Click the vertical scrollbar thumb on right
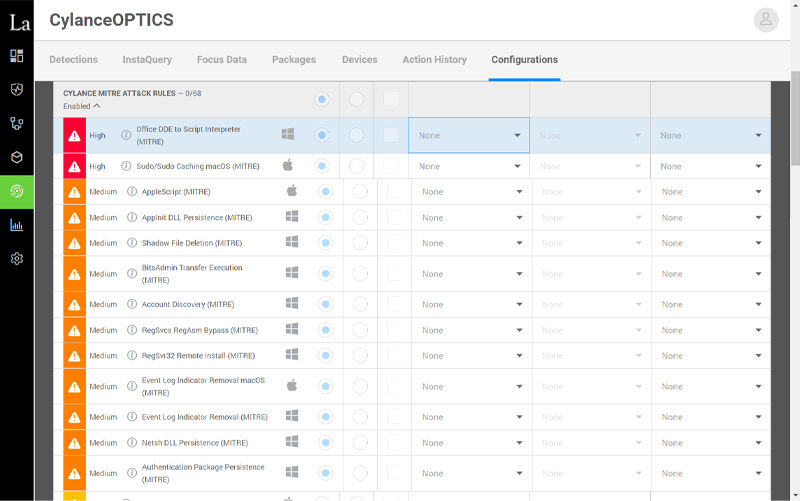 795,118
